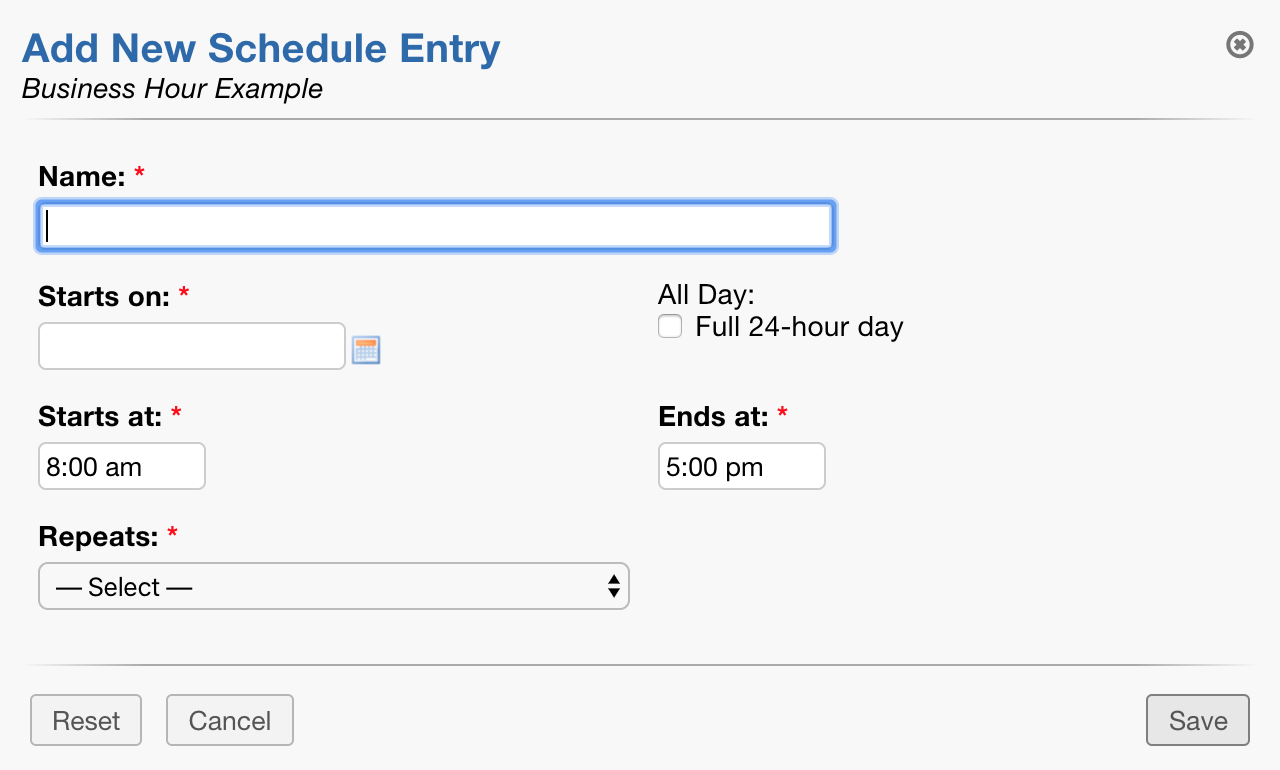
Task: Reset the schedule entry form
Action: point(85,720)
